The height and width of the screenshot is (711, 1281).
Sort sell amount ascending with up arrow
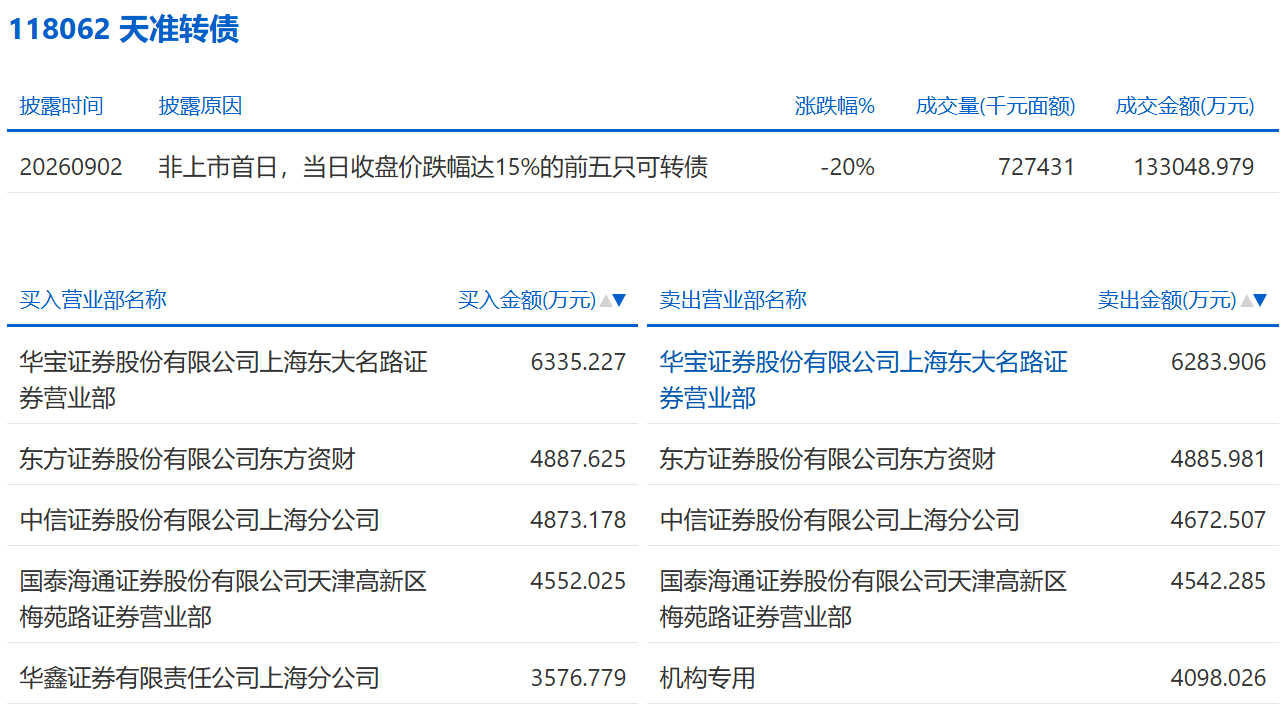pos(1246,300)
